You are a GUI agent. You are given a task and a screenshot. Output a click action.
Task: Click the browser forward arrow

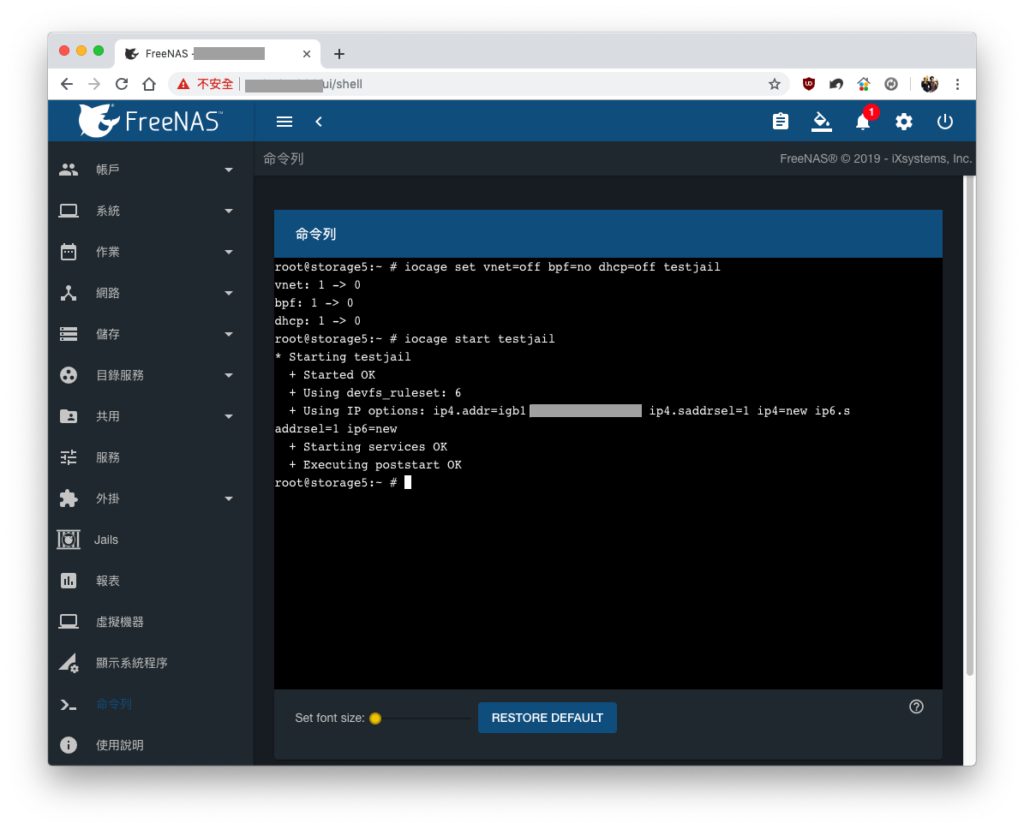pos(94,84)
